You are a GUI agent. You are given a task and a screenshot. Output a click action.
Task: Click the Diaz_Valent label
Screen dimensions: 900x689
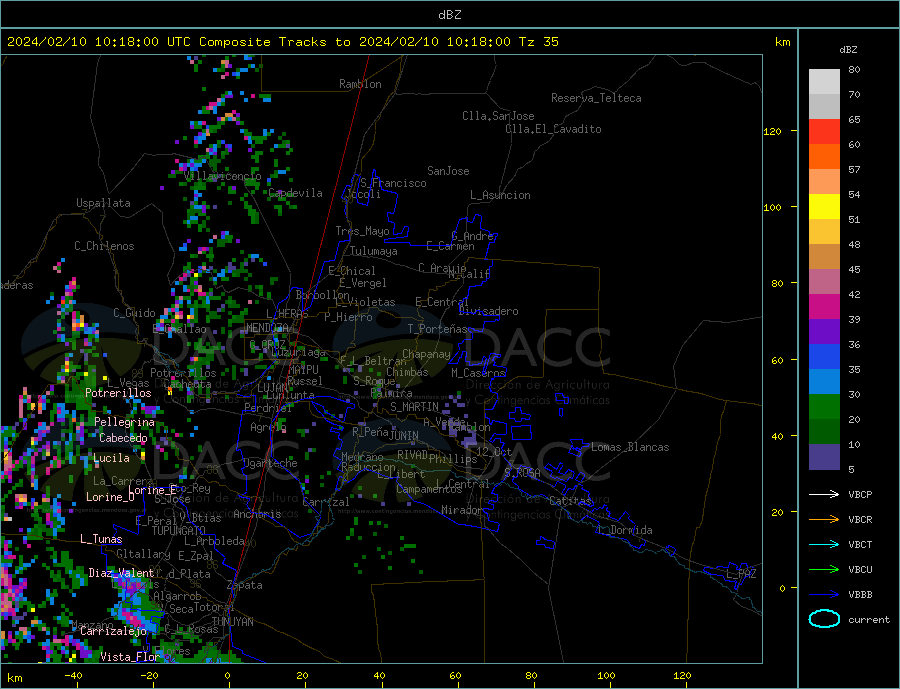click(x=121, y=573)
